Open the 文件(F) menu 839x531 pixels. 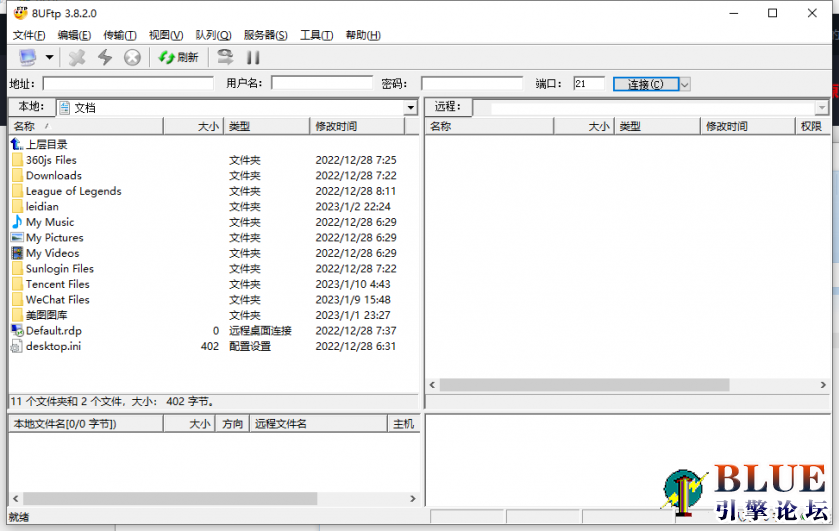click(x=29, y=35)
